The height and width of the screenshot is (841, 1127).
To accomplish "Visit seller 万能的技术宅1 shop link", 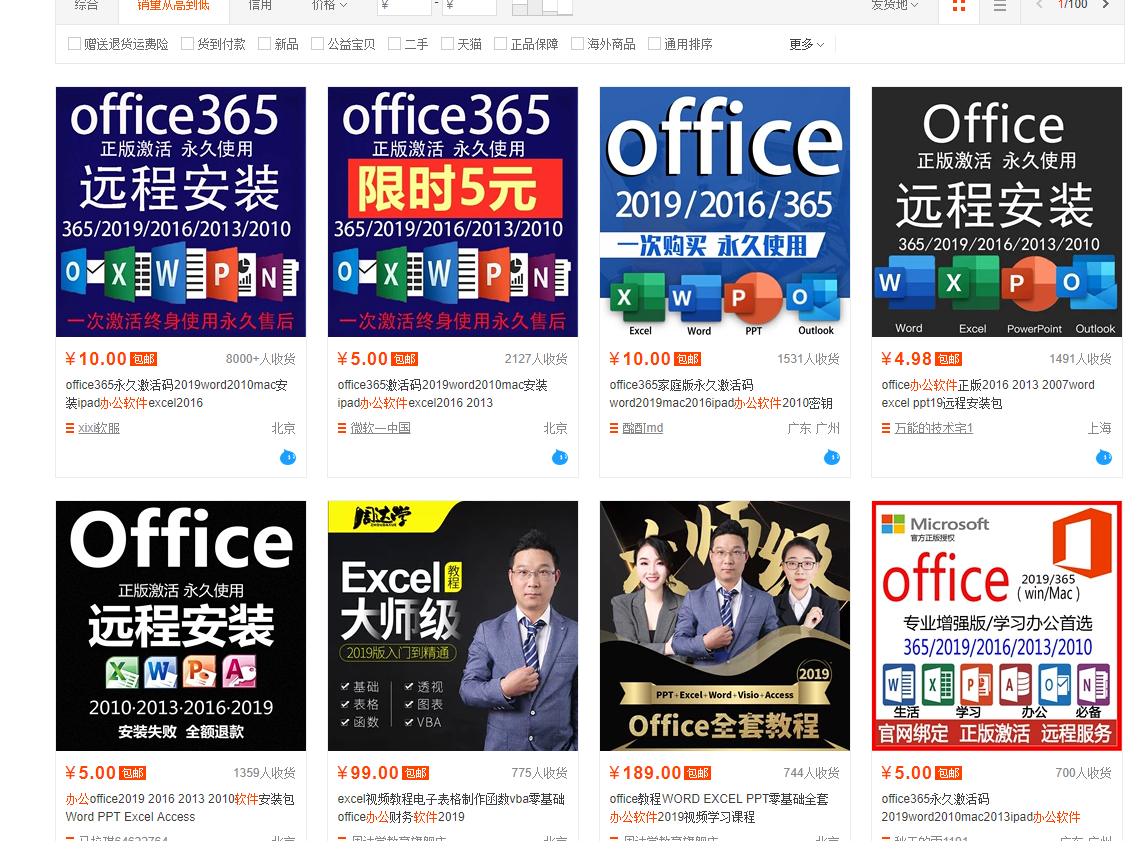I will coord(934,428).
